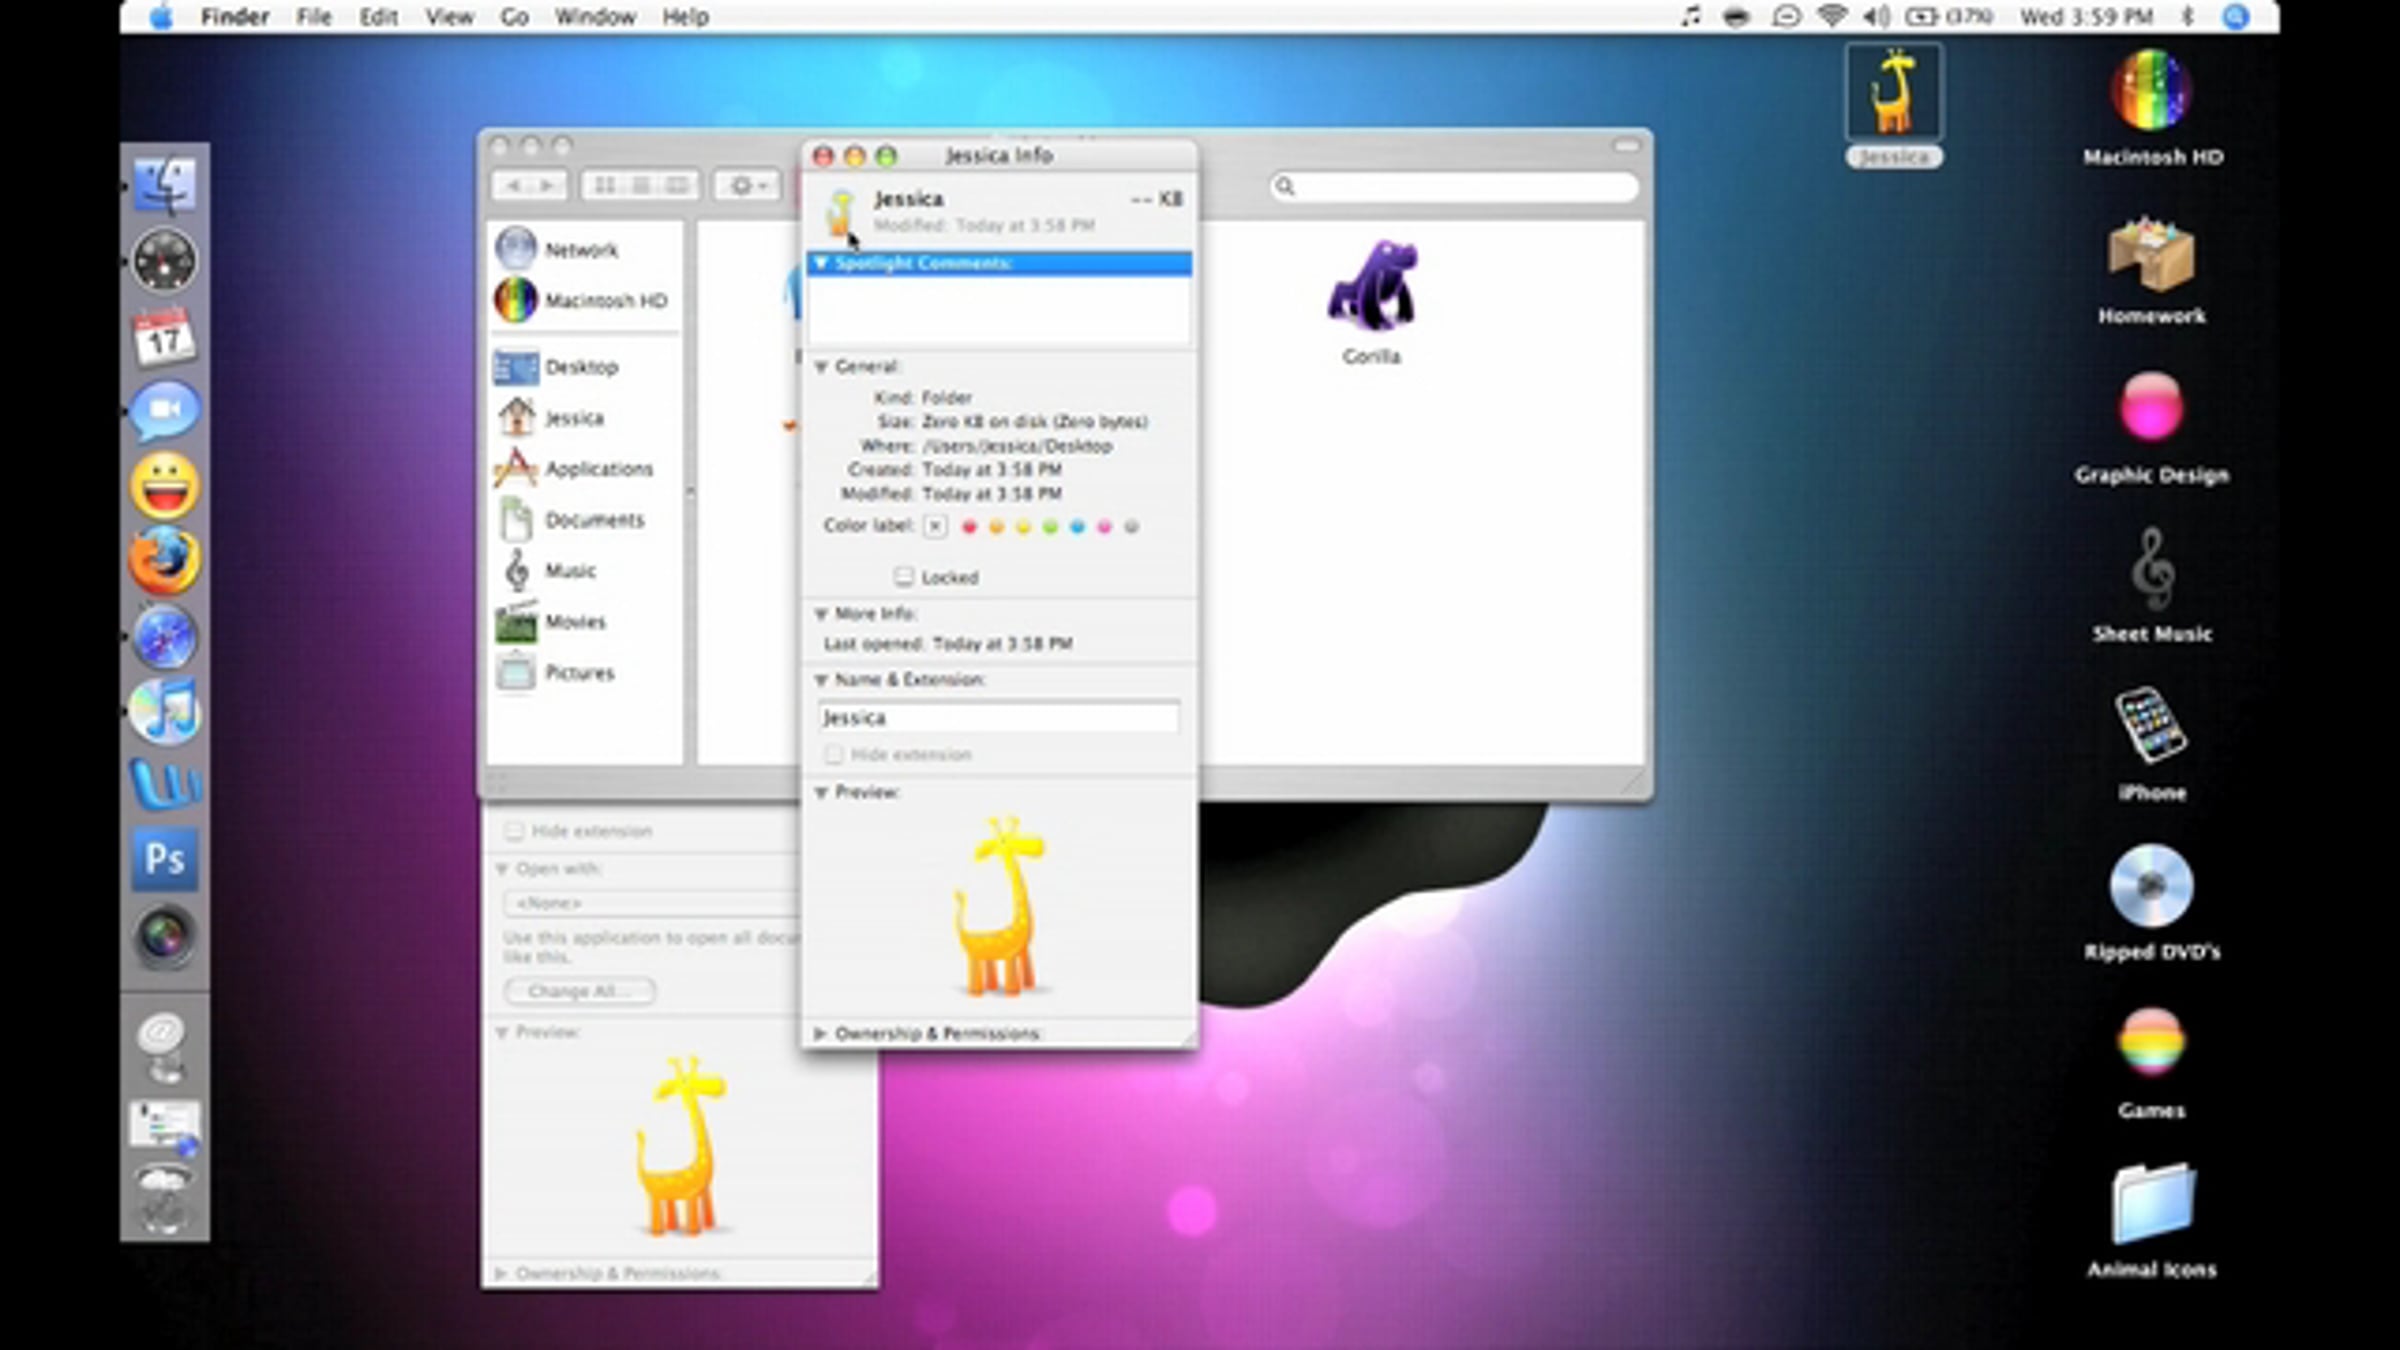This screenshot has height=1350, width=2400.
Task: Open the Window menu
Action: click(595, 17)
